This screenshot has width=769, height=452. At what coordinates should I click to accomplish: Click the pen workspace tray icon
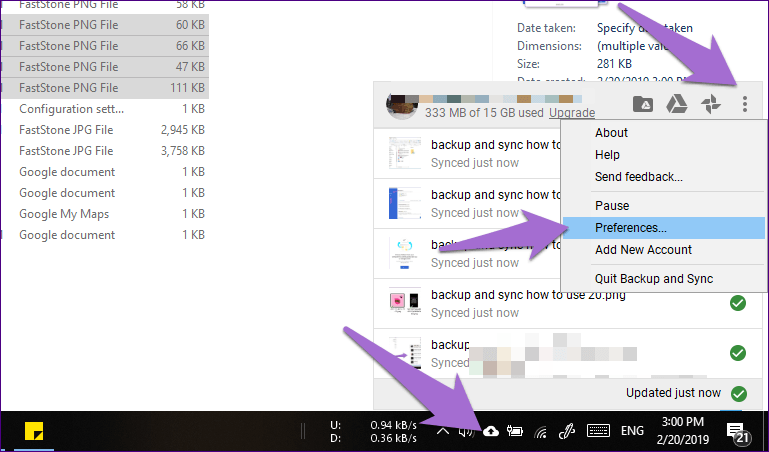(x=566, y=431)
